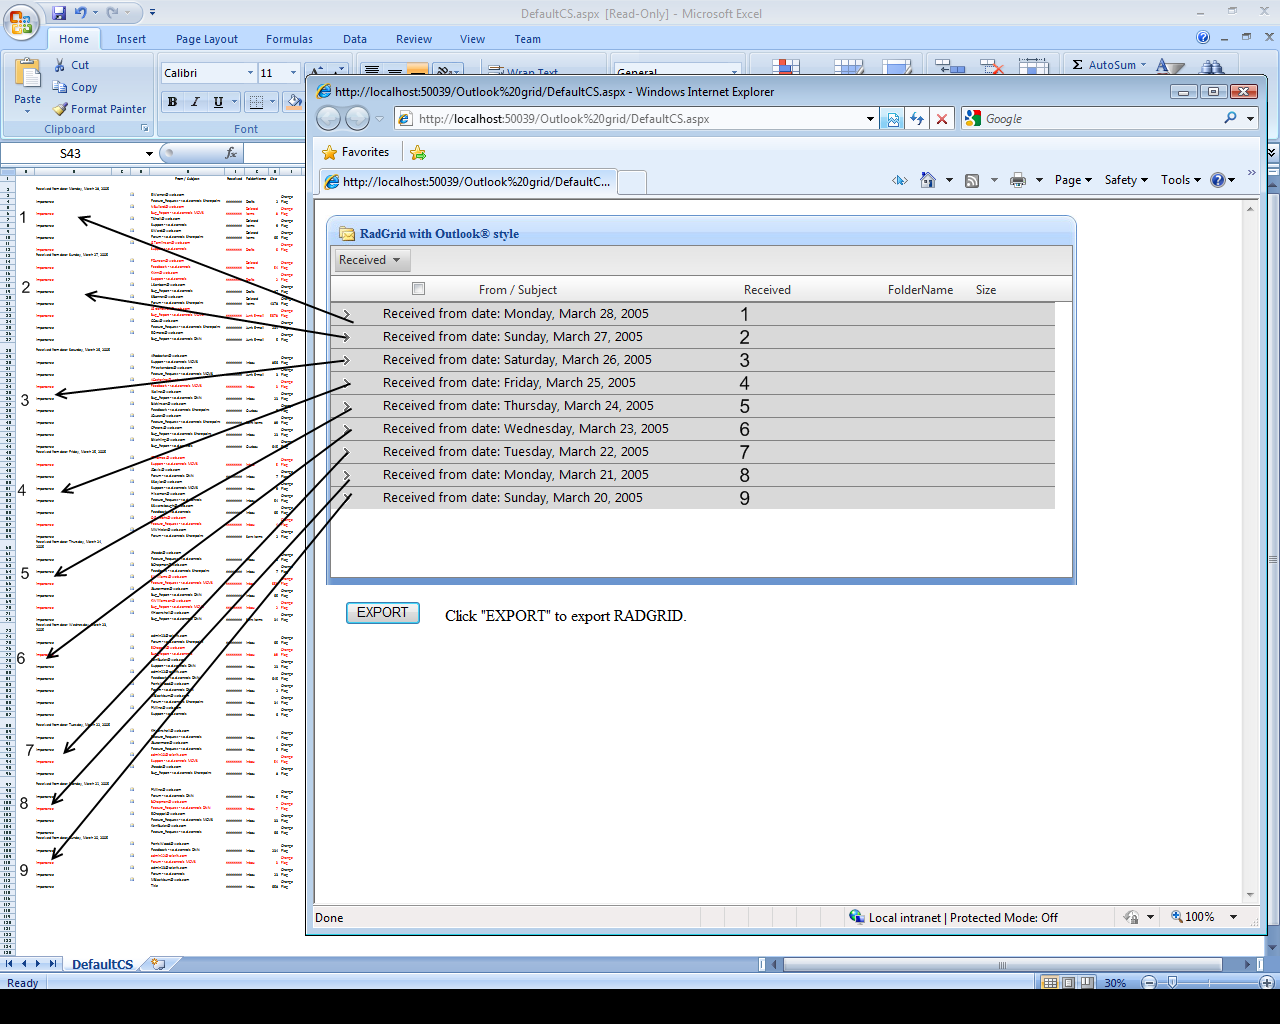Insert a function using the fx icon
The height and width of the screenshot is (1024, 1280).
[231, 153]
